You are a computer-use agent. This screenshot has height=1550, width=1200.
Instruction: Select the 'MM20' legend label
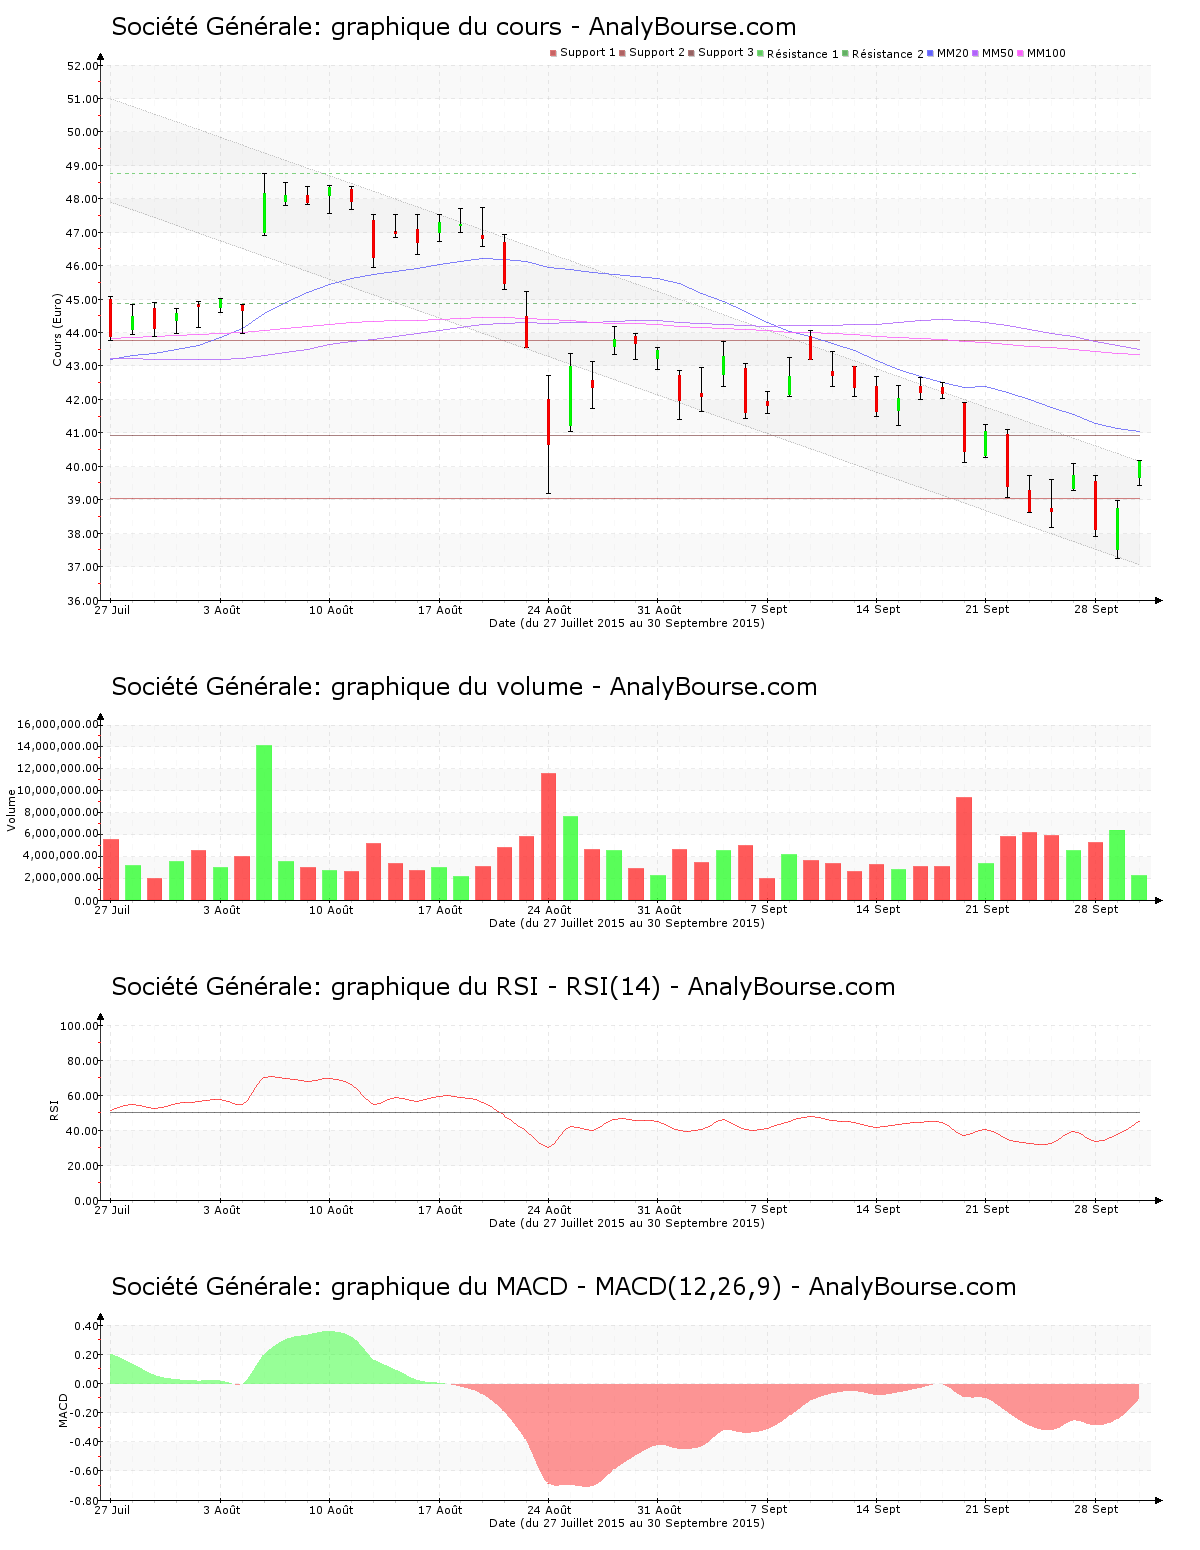tap(953, 53)
